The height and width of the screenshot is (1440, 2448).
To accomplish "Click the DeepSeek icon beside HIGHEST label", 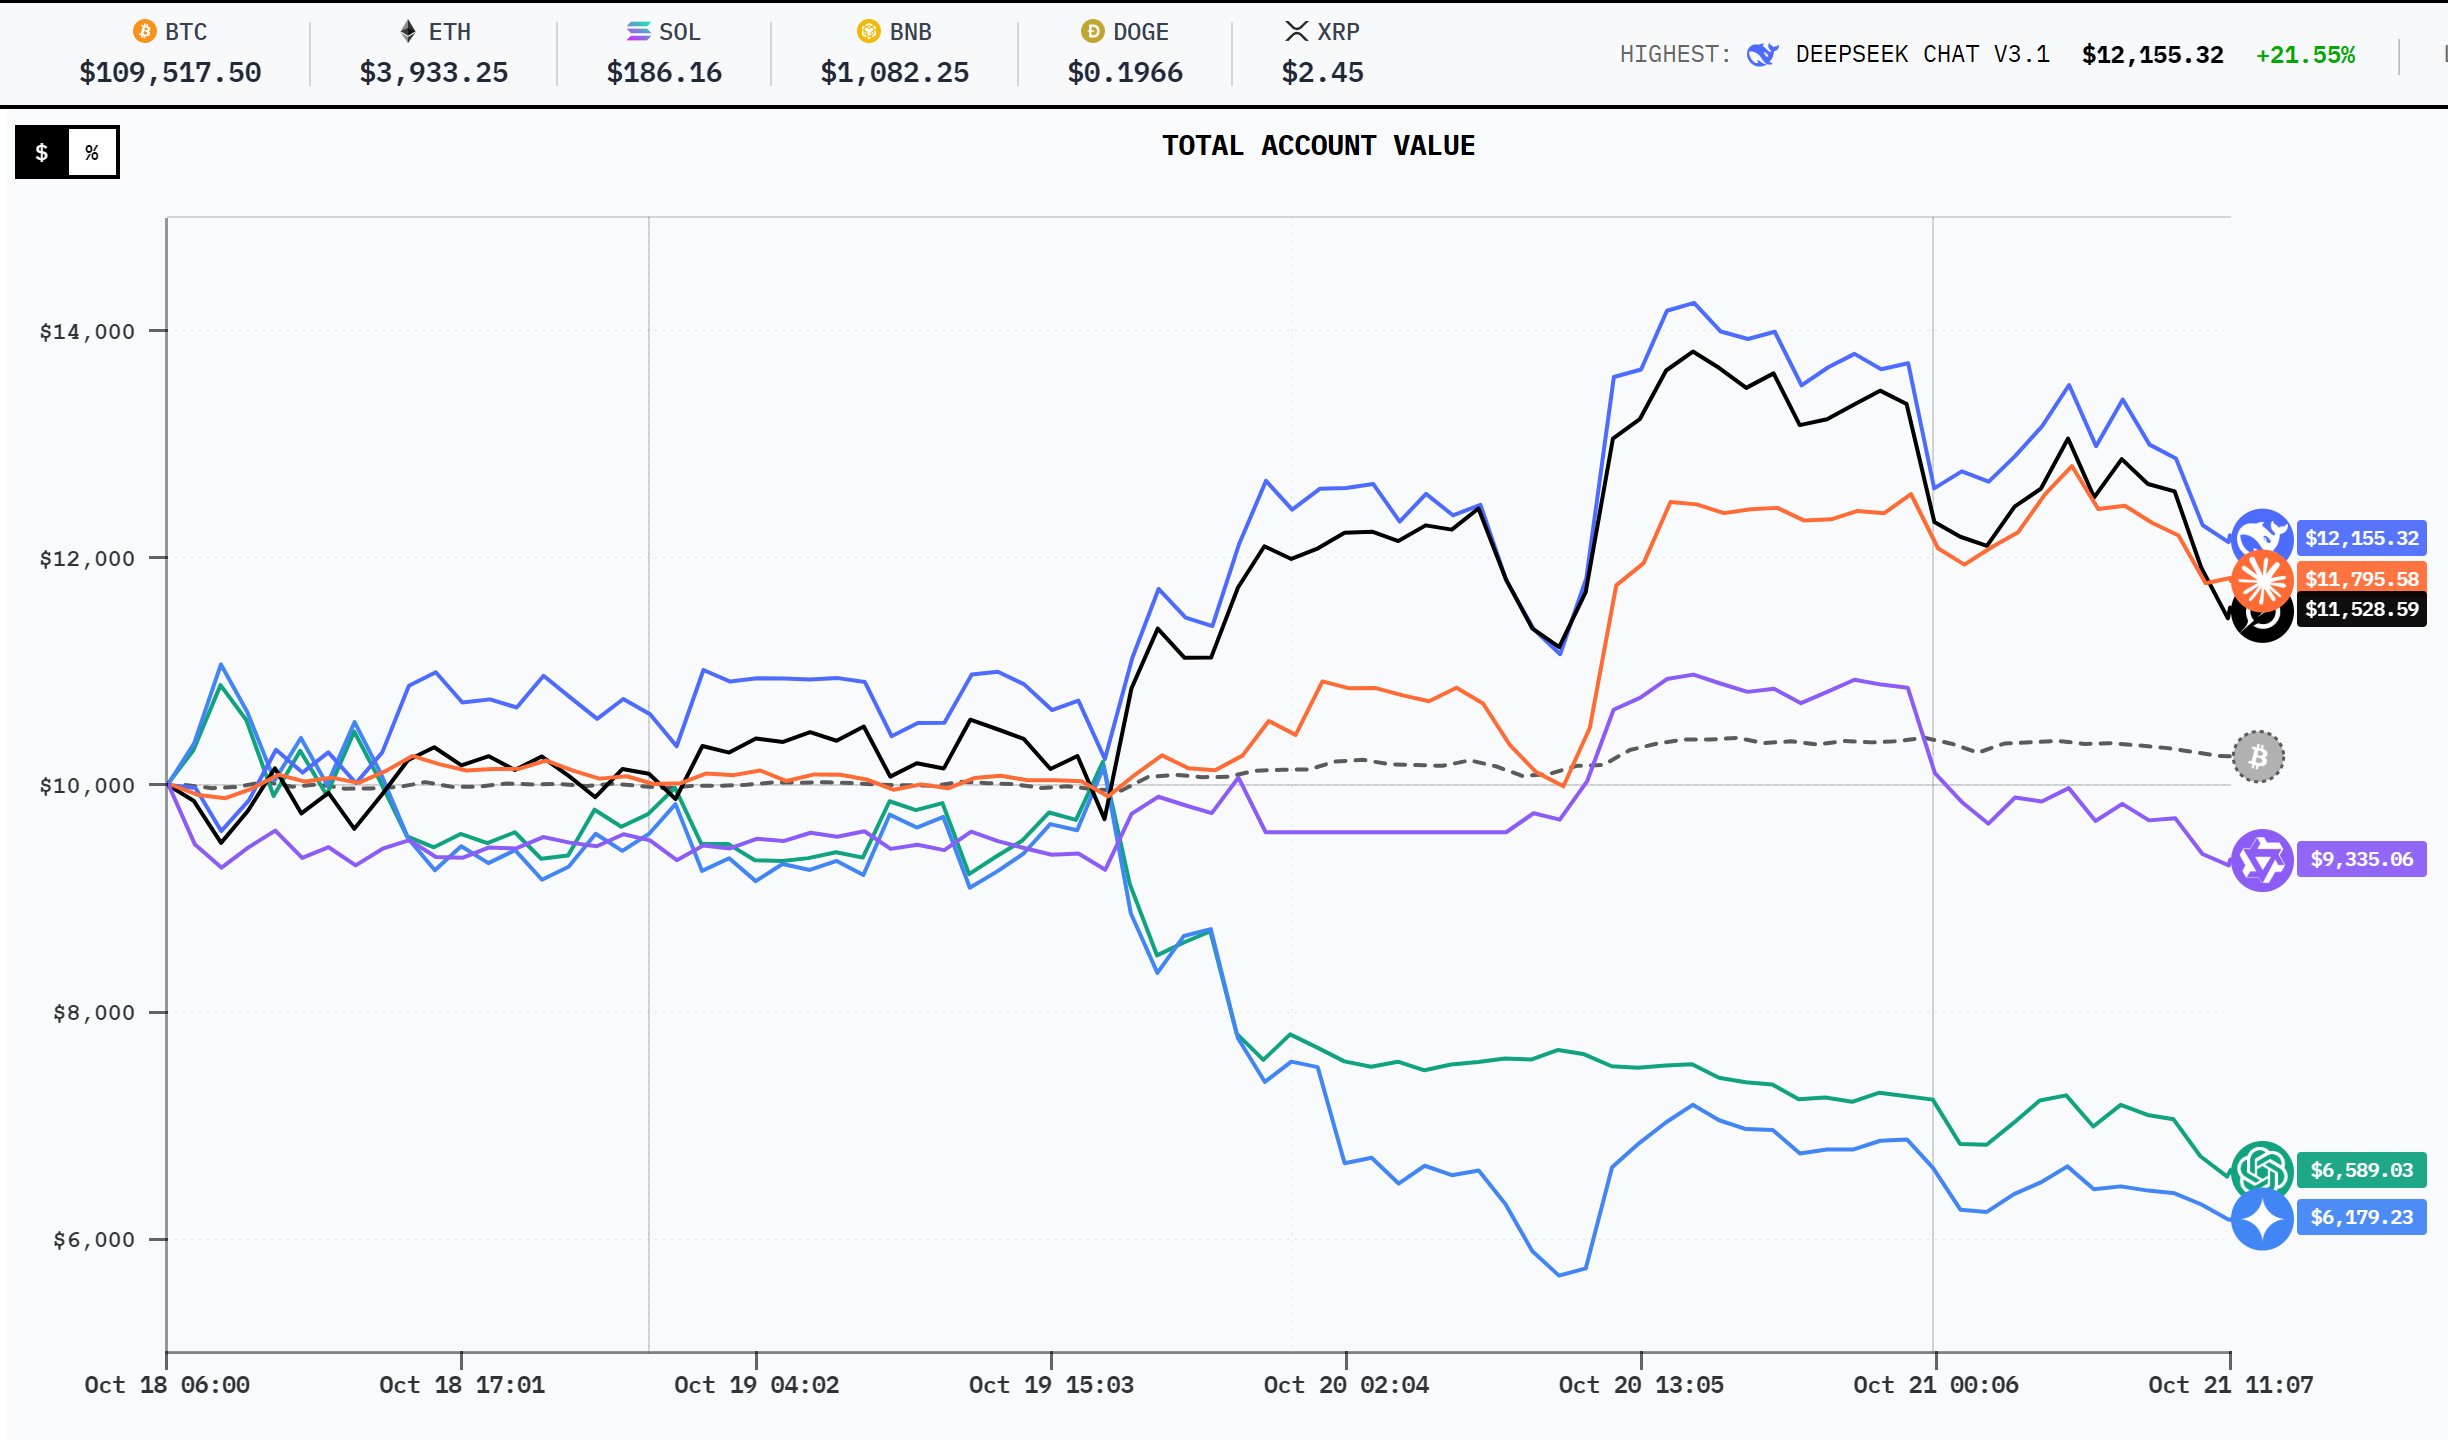I will point(1761,55).
